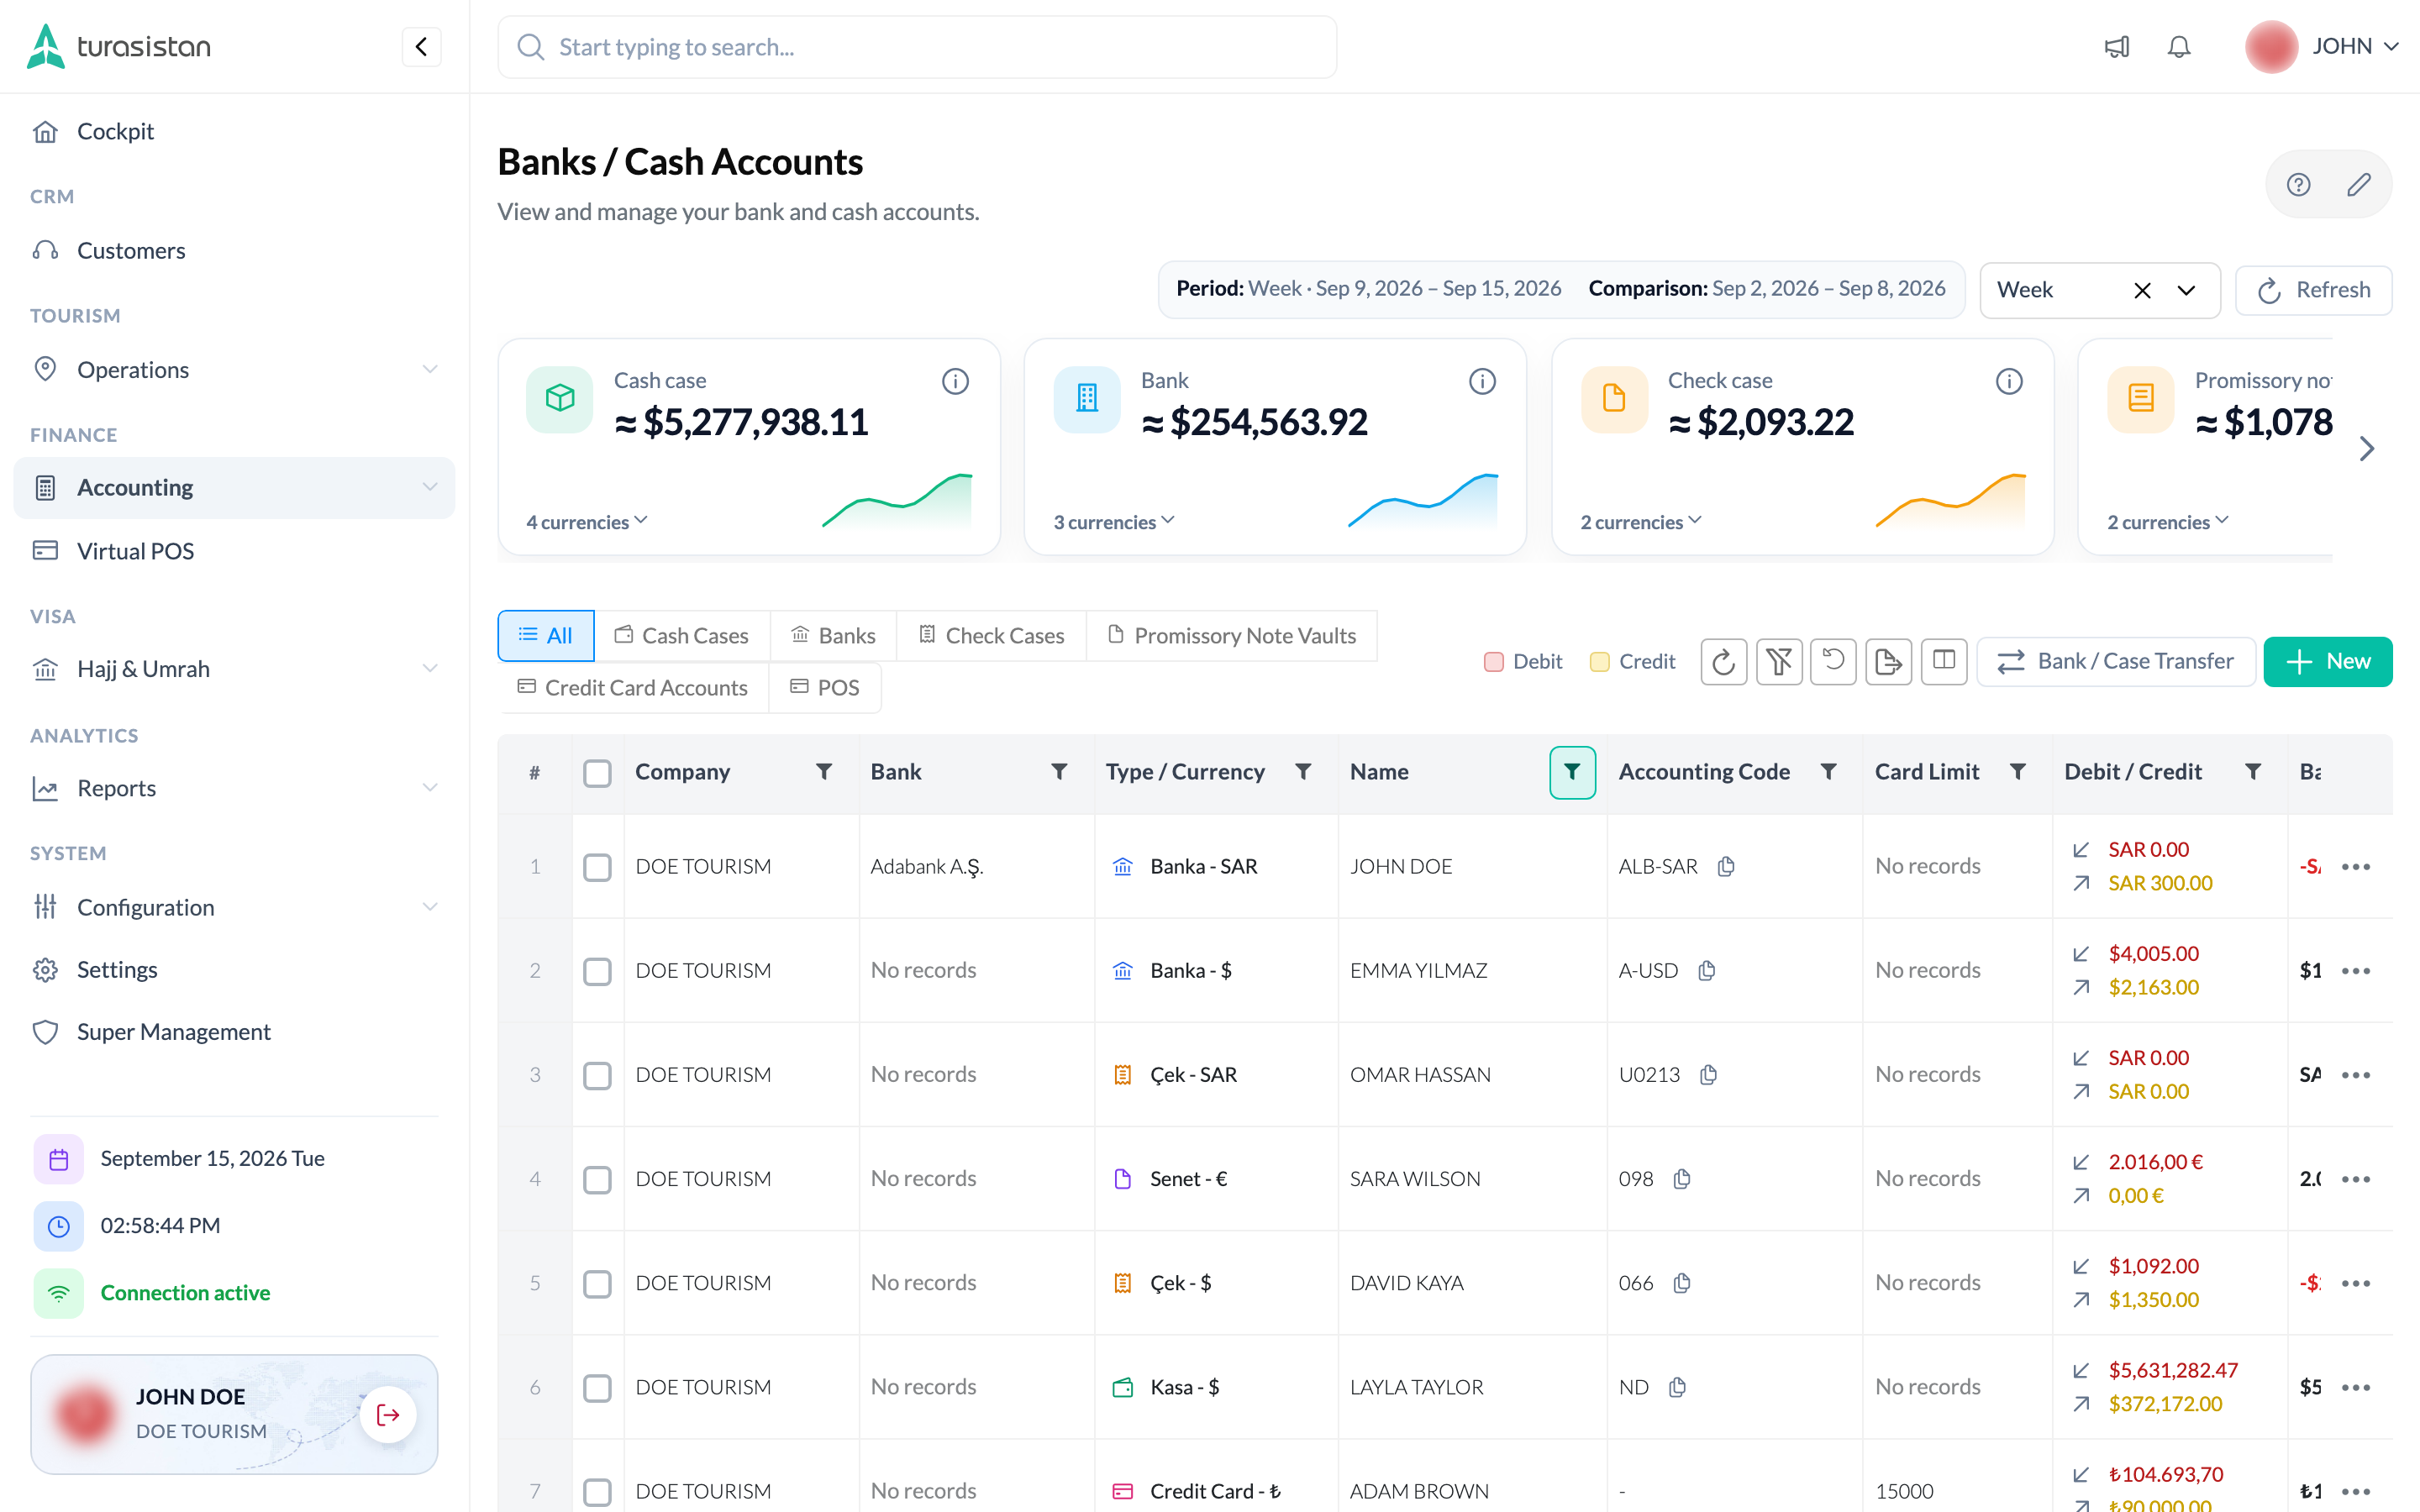Screen dimensions: 2420x1512
Task: Show info for Cash case card
Action: (x=955, y=381)
